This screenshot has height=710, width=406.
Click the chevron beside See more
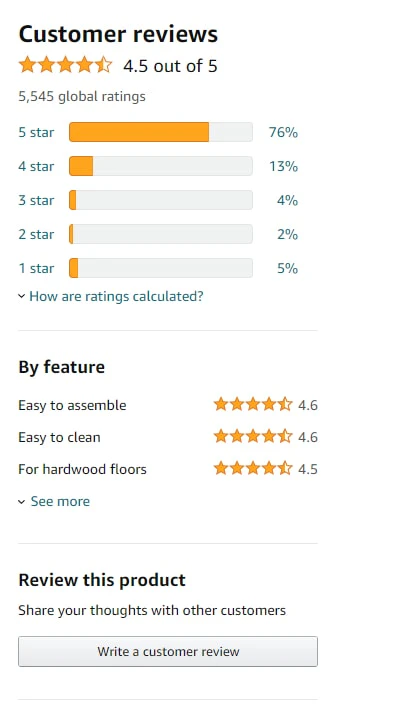click(x=21, y=502)
